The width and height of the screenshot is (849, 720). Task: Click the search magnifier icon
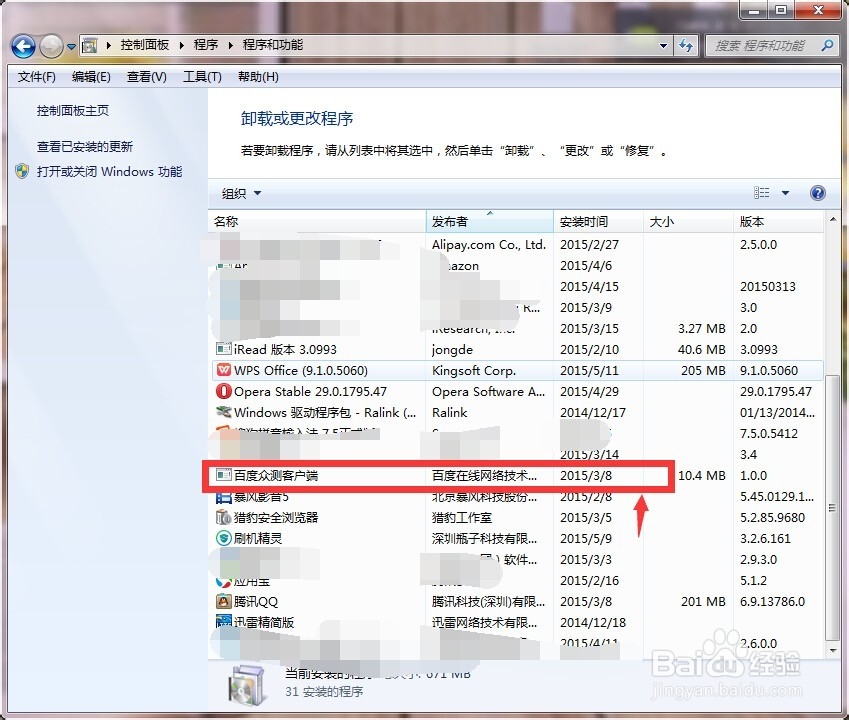click(x=827, y=45)
